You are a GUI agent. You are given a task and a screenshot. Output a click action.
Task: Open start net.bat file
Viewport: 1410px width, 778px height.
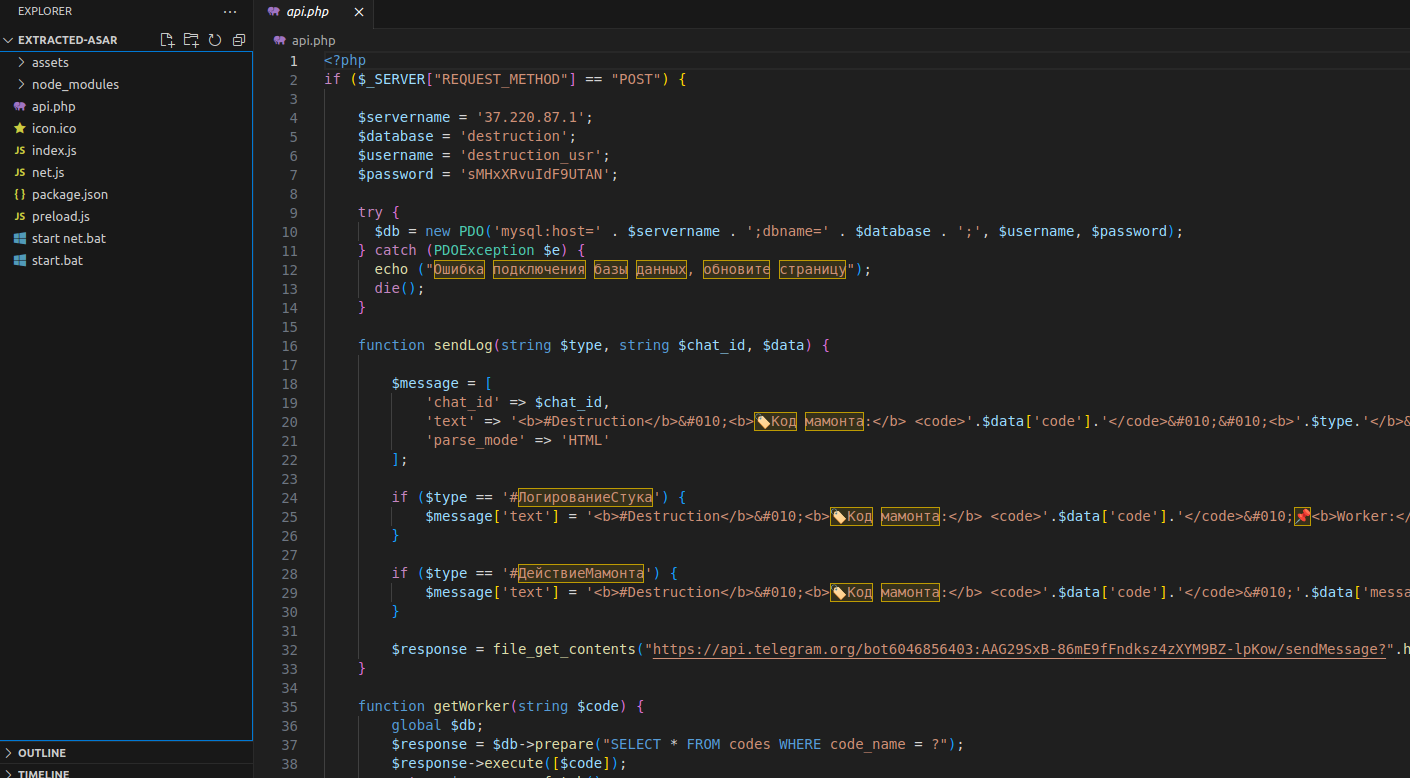tap(126, 238)
